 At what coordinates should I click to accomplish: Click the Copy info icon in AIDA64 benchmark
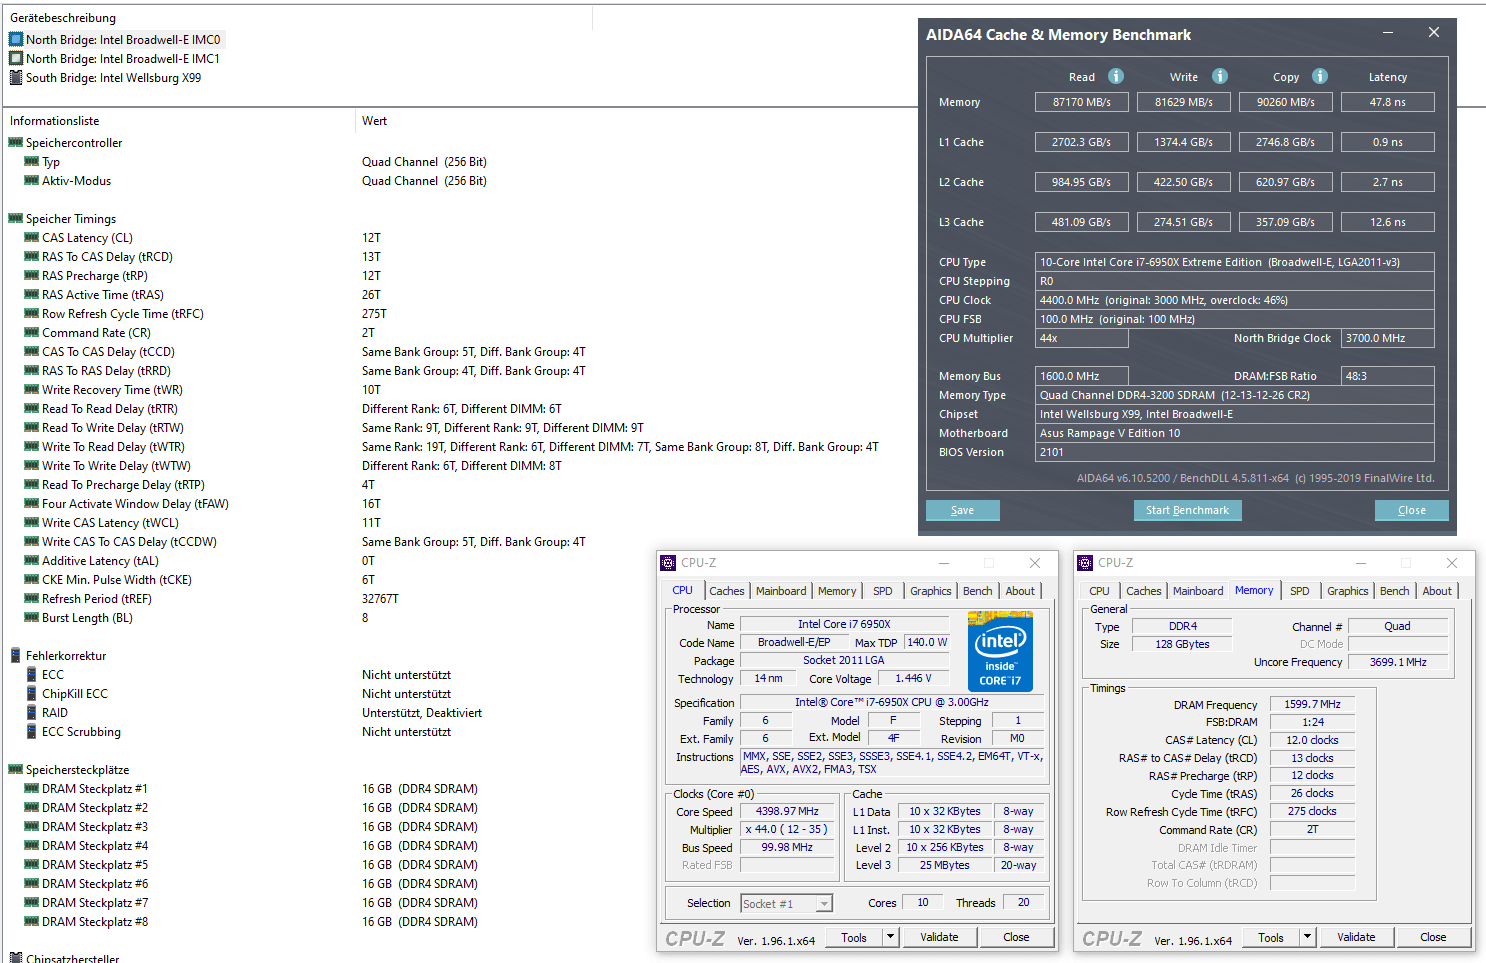coord(1320,76)
